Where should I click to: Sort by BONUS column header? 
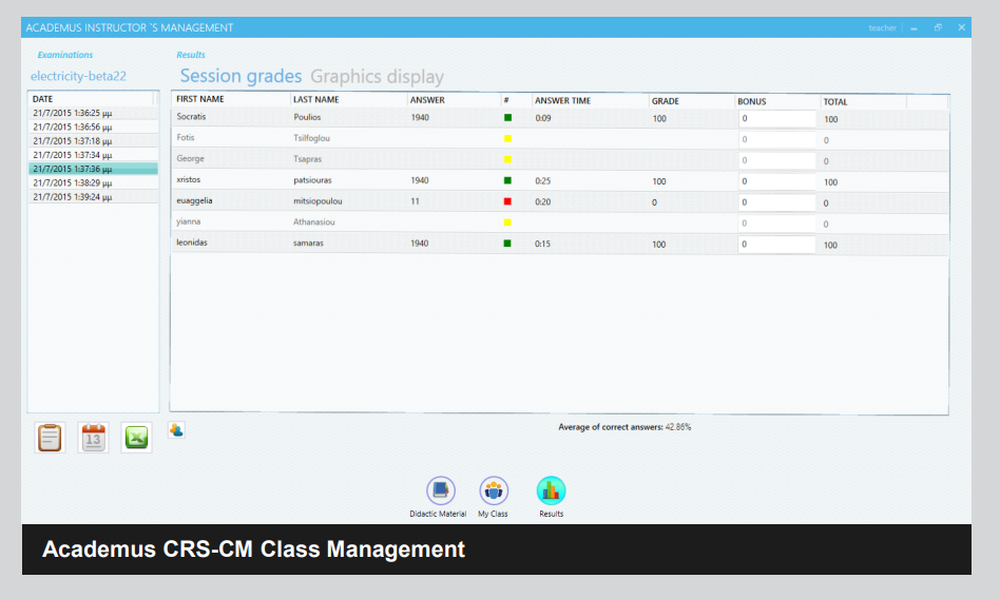point(752,101)
